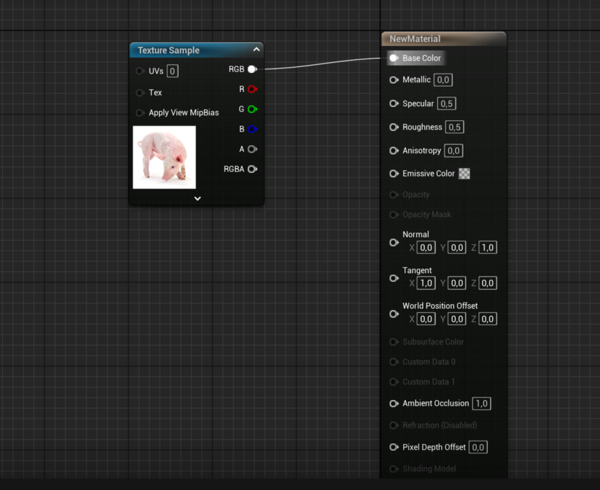Click the Normal Z value field
The height and width of the screenshot is (490, 600).
point(488,248)
